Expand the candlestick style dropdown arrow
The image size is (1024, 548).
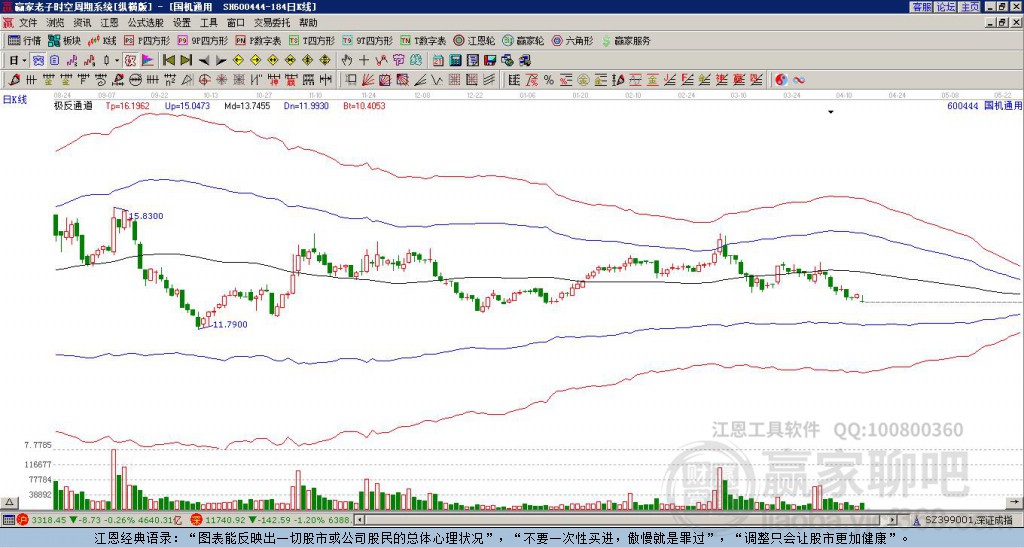[x=118, y=60]
